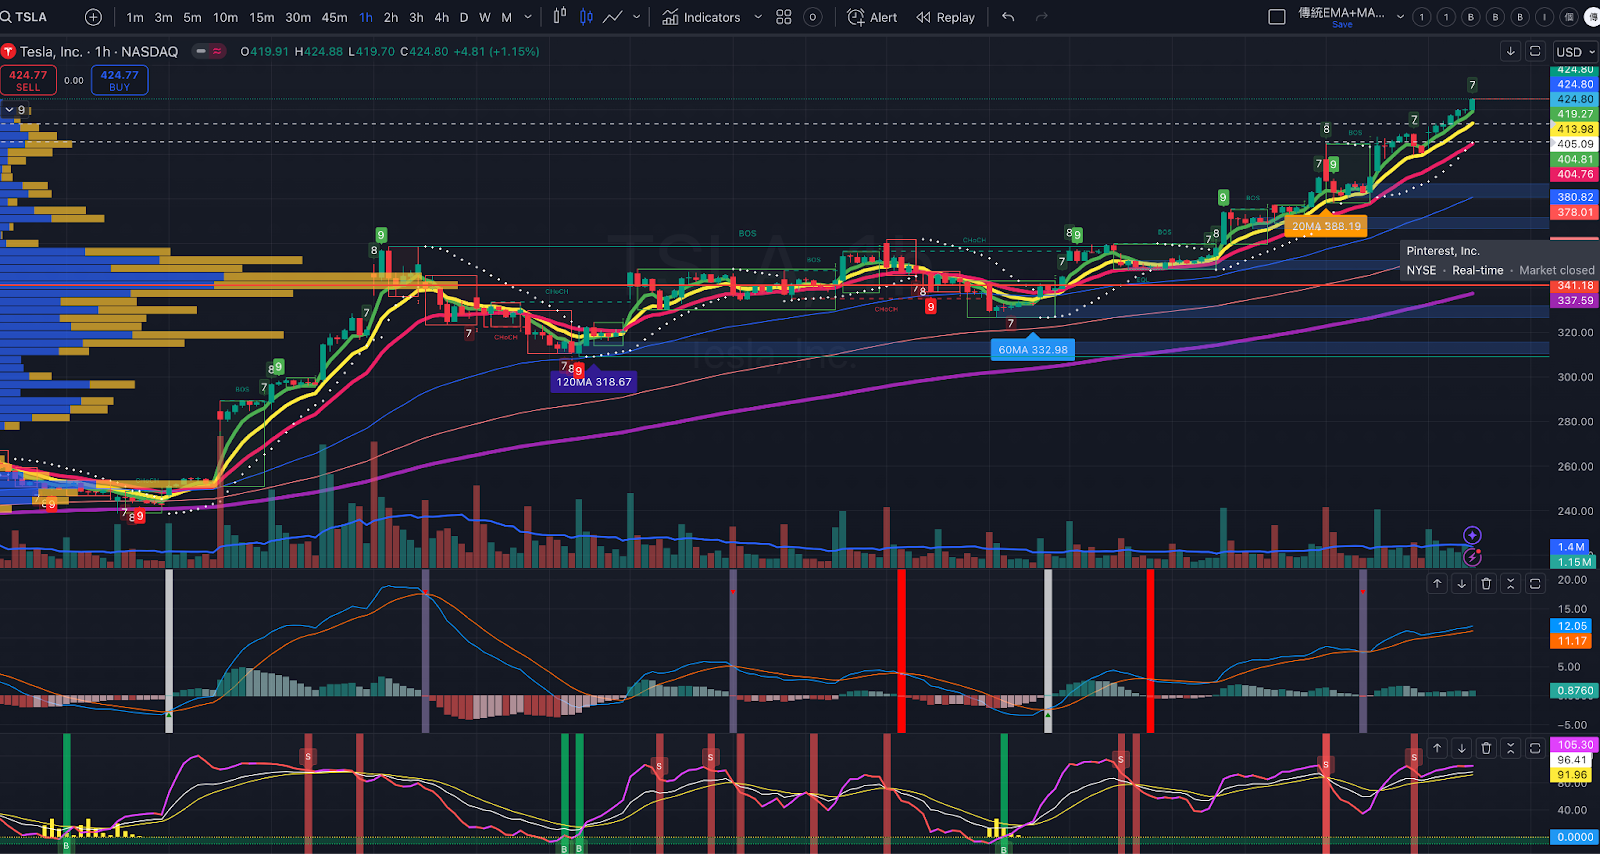Image resolution: width=1600 pixels, height=854 pixels.
Task: Click the 1.4 M volume label
Action: (1571, 547)
